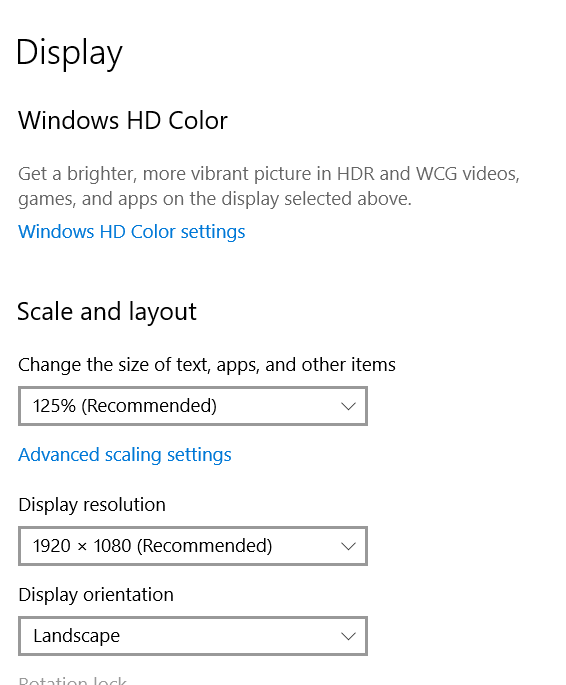Viewport: 566px width, 685px height.
Task: Click the chevron arrow on the resolution dropdown
Action: point(348,546)
